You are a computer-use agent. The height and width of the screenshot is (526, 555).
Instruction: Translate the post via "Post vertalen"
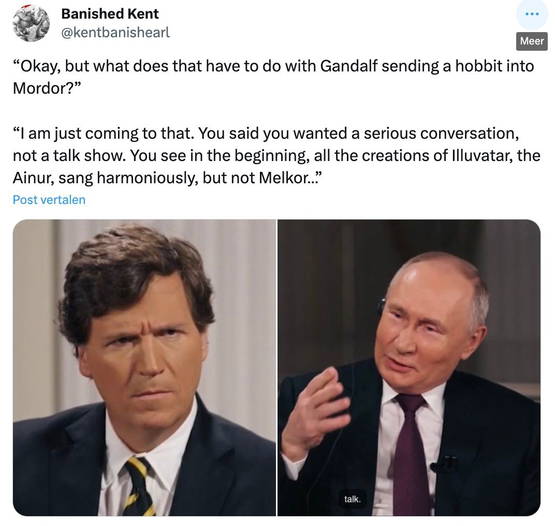click(49, 200)
